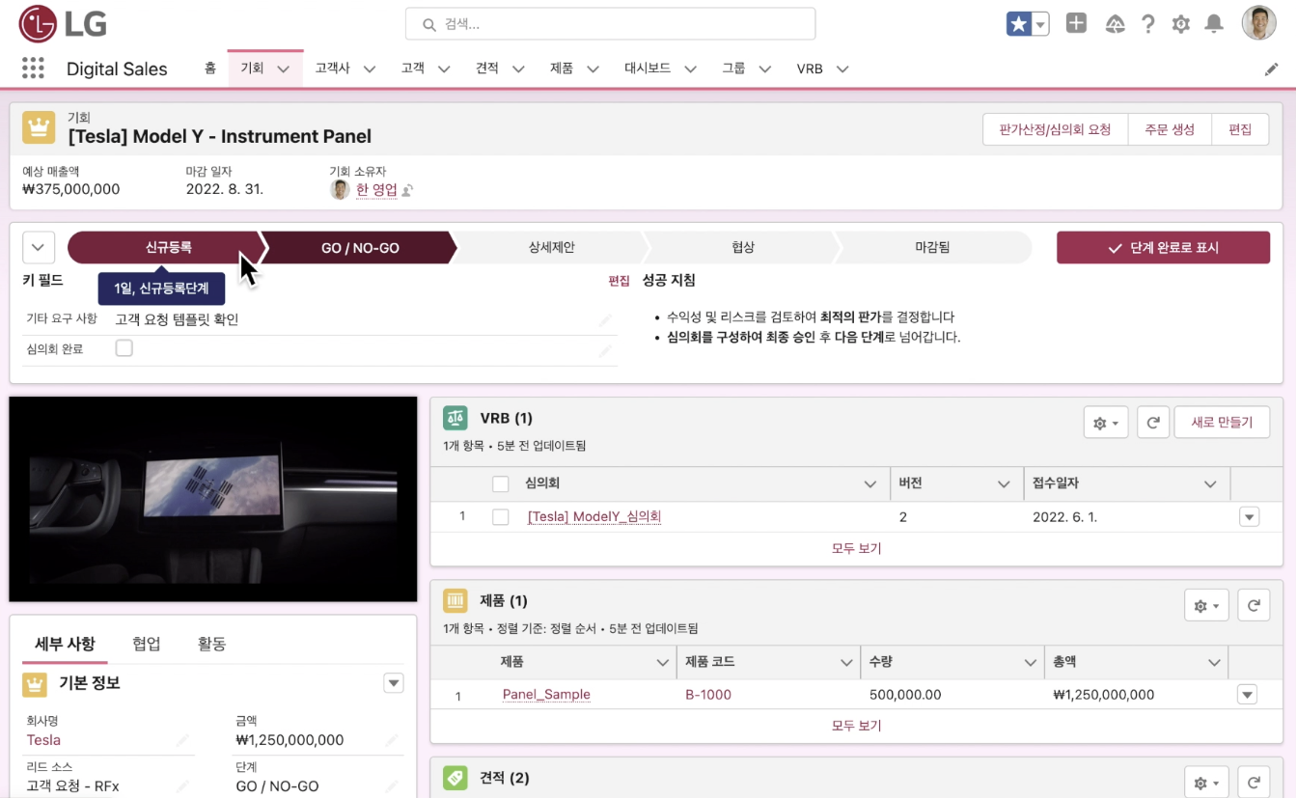Viewport: 1296px width, 798px height.
Task: Open the Panel_Sample row actions dropdown
Action: click(x=1247, y=695)
